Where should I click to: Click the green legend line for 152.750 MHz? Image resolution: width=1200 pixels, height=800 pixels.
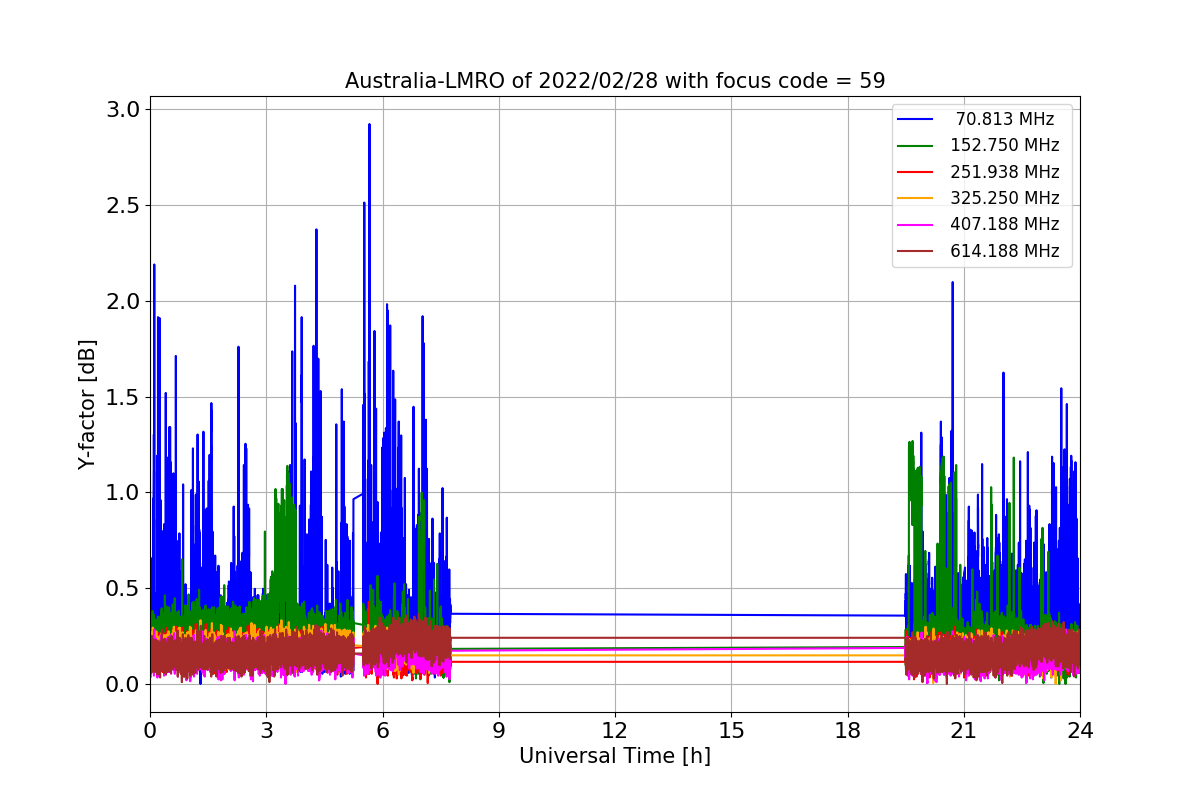pos(916,146)
